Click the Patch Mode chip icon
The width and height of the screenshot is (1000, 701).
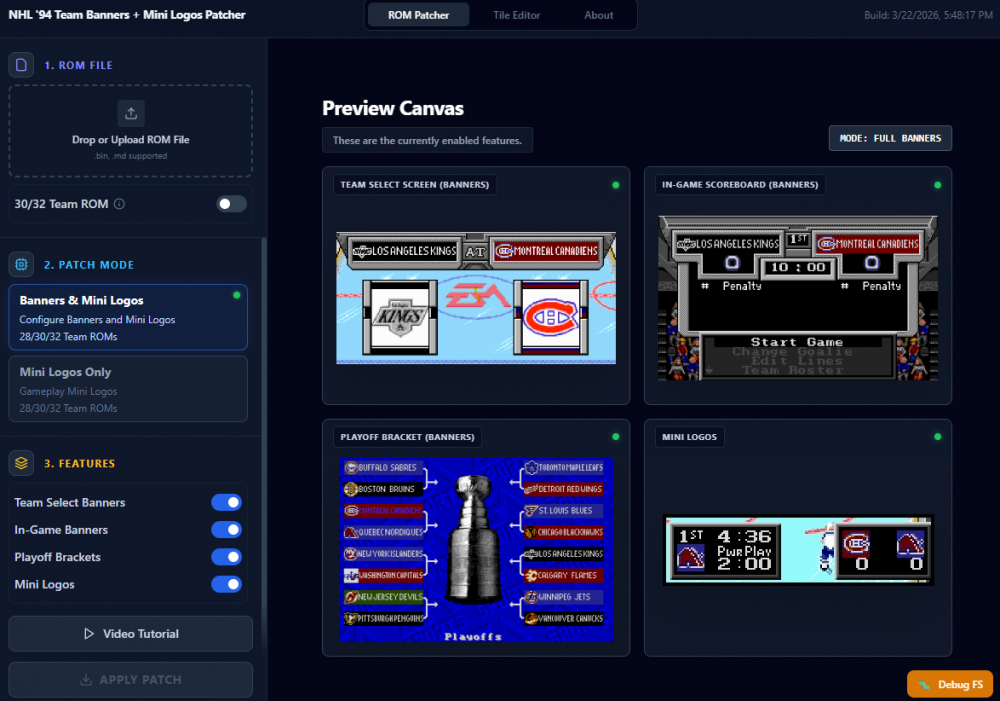coord(22,265)
